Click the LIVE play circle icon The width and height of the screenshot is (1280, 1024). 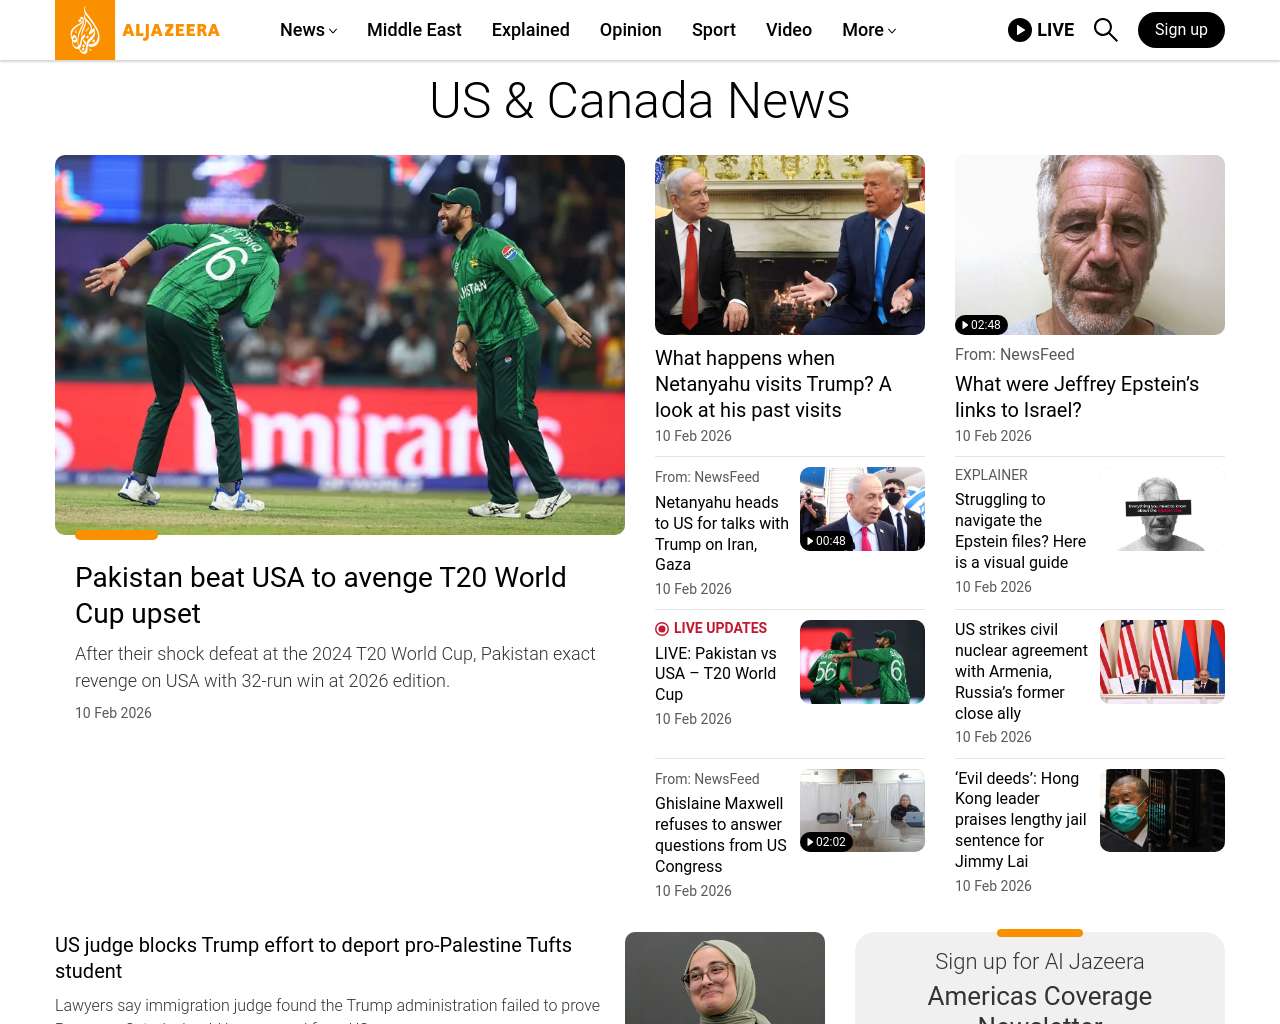coord(1019,30)
